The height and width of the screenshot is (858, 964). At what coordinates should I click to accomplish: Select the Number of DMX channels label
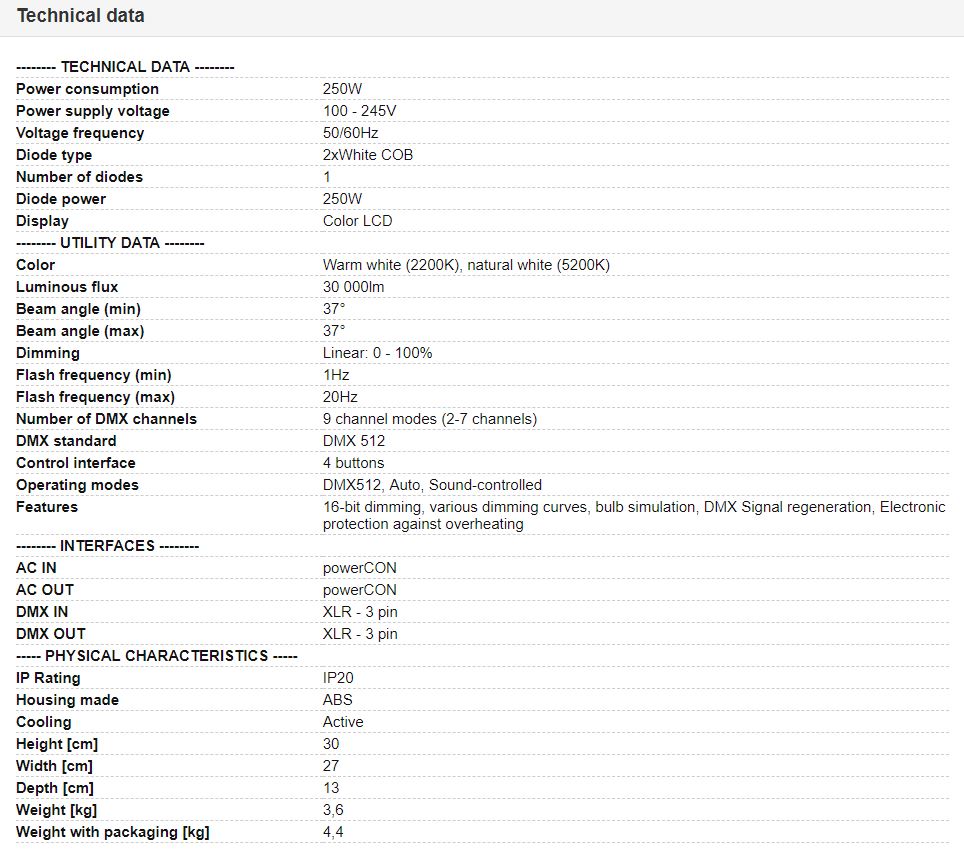click(x=106, y=419)
